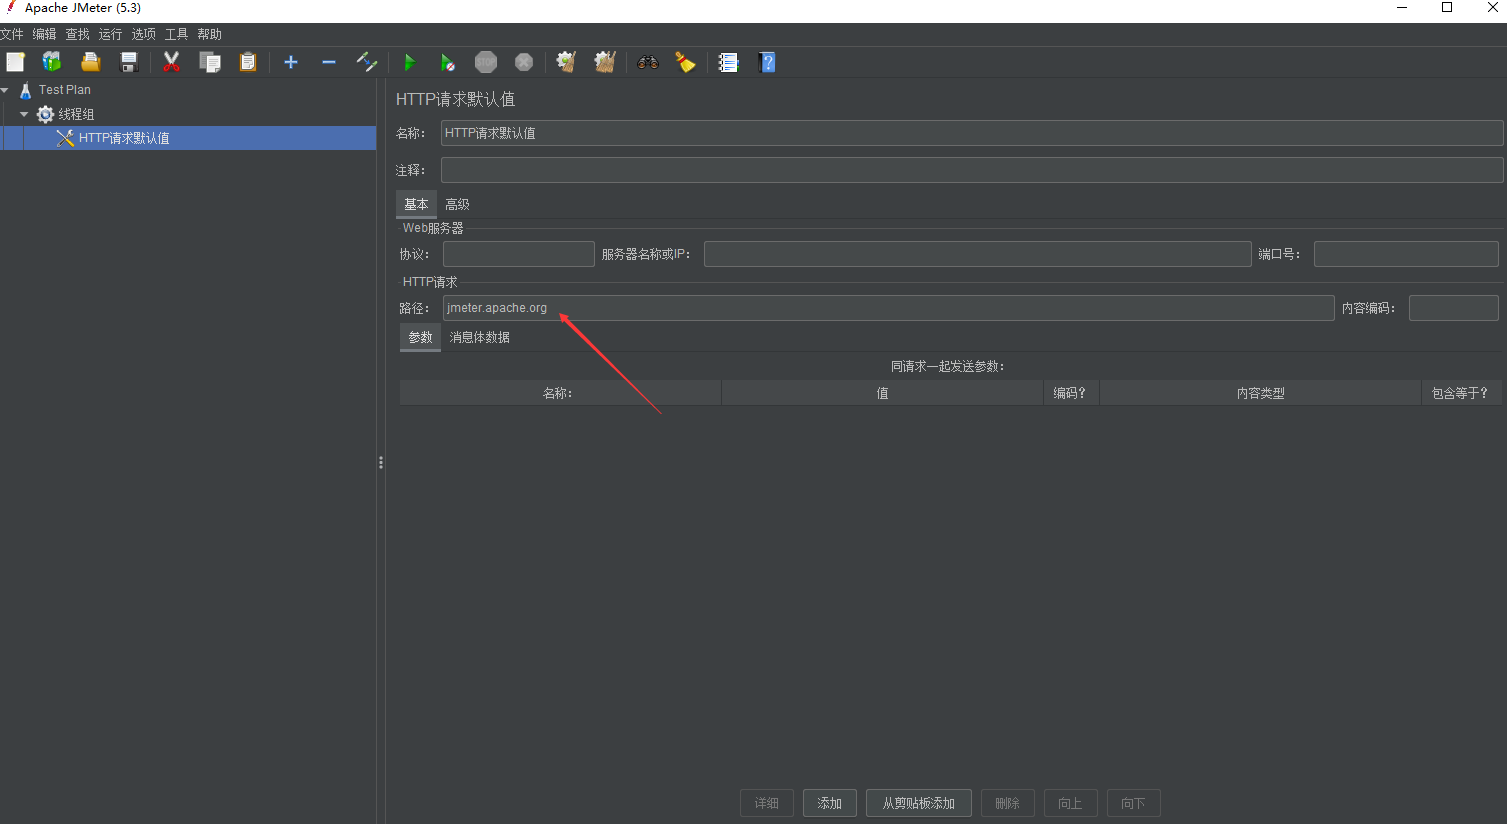Save the test plan with floppy icon

tap(129, 62)
